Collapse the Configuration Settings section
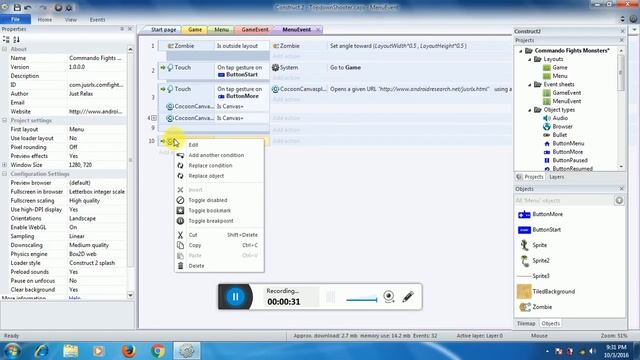 coord(4,174)
